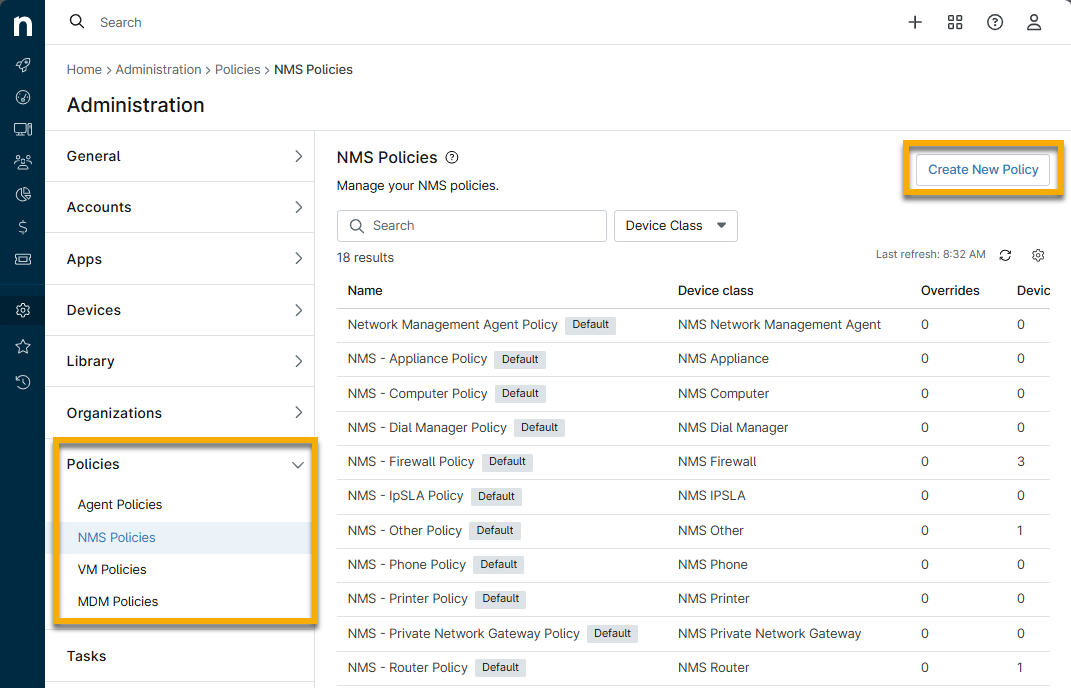Open the devices monitor icon in sidebar
1071x688 pixels.
click(x=23, y=129)
